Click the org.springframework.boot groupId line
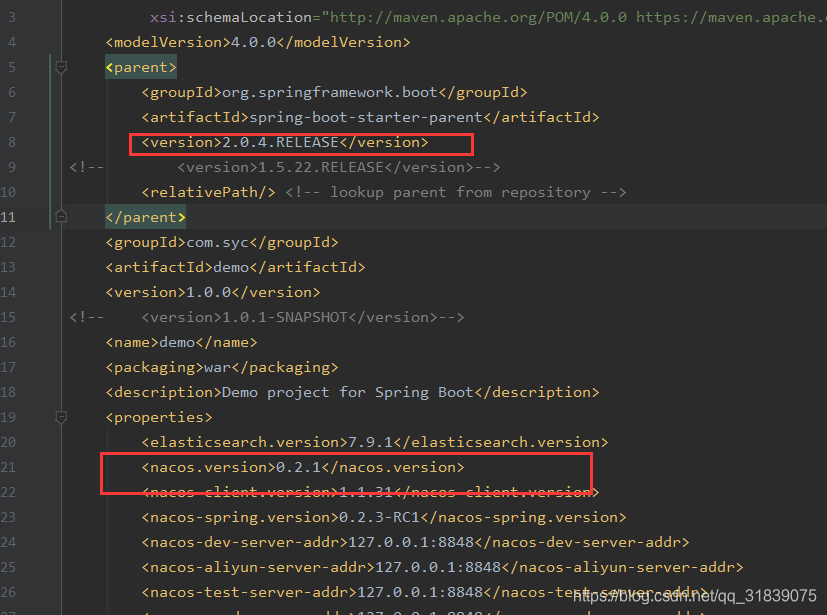Viewport: 827px width, 615px height. coord(334,92)
